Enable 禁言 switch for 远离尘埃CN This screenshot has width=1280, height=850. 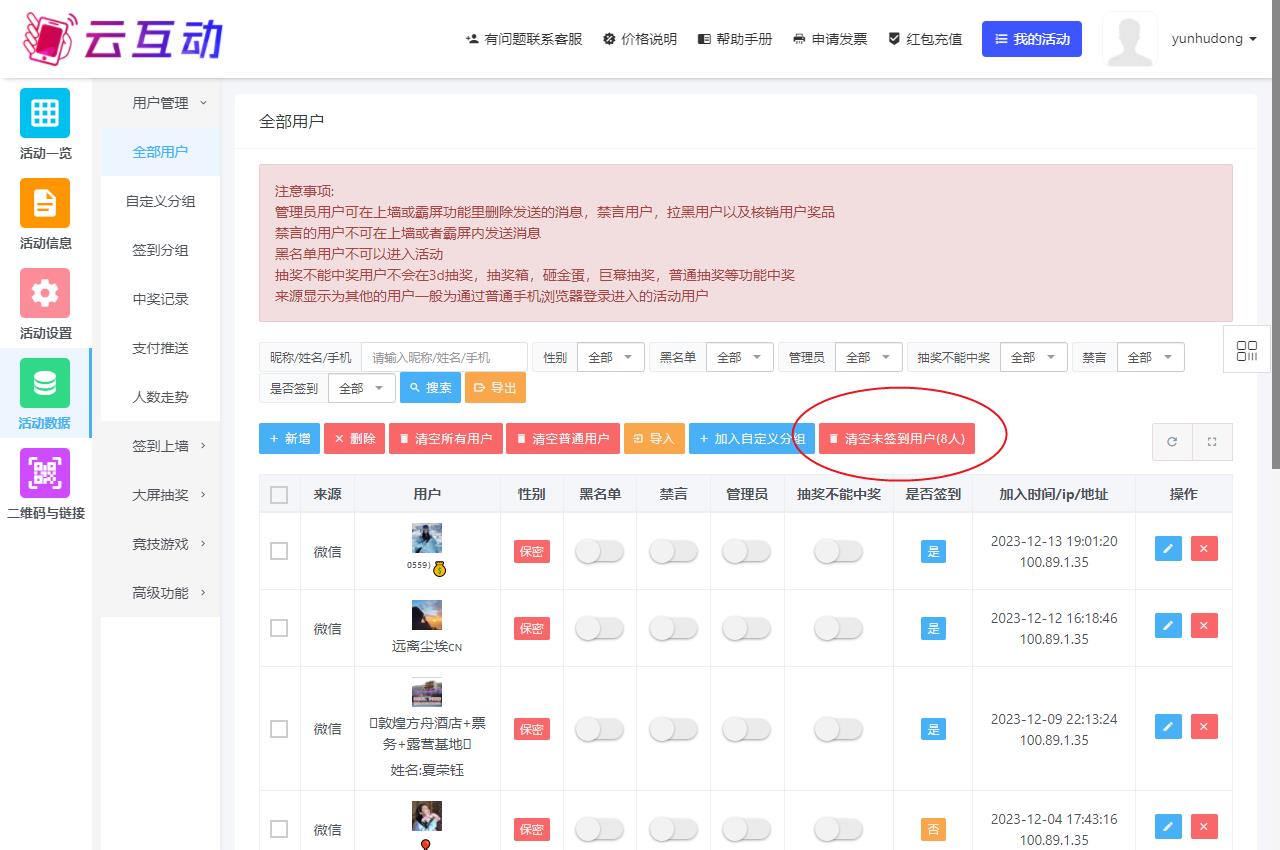pos(673,628)
